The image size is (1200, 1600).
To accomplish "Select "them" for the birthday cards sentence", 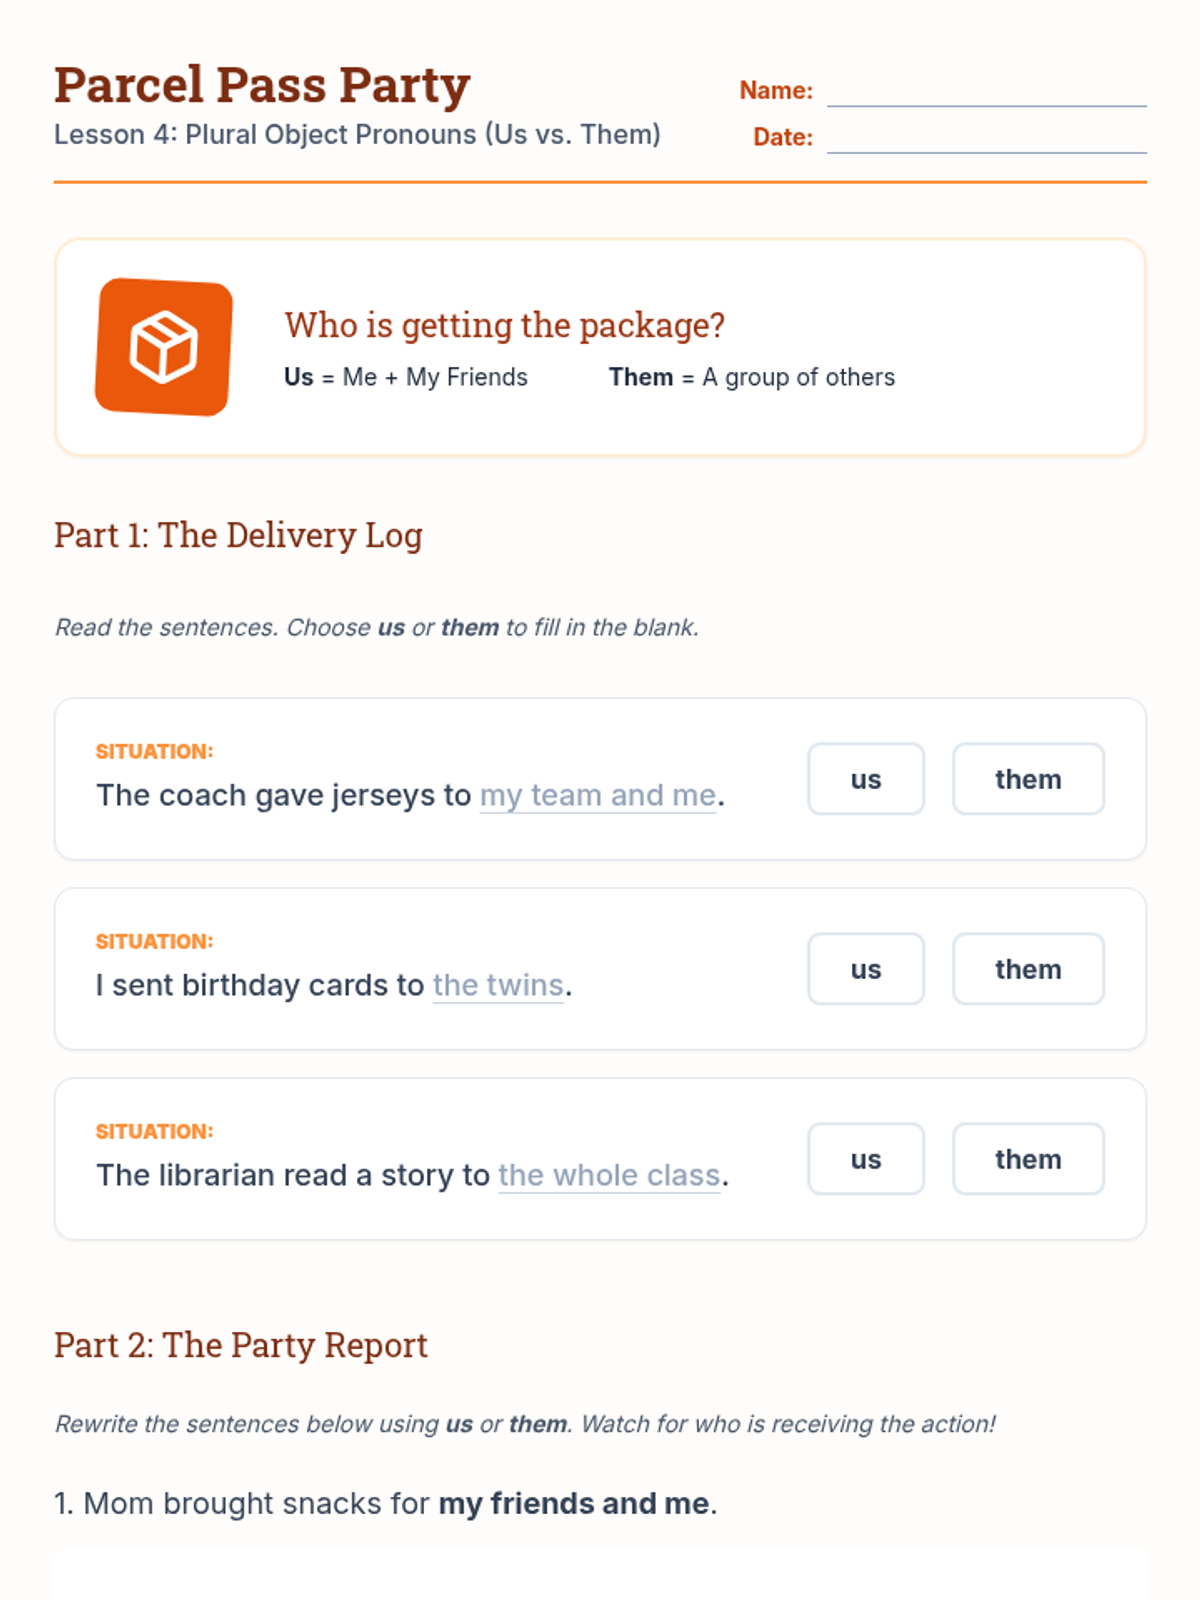I will [1028, 969].
